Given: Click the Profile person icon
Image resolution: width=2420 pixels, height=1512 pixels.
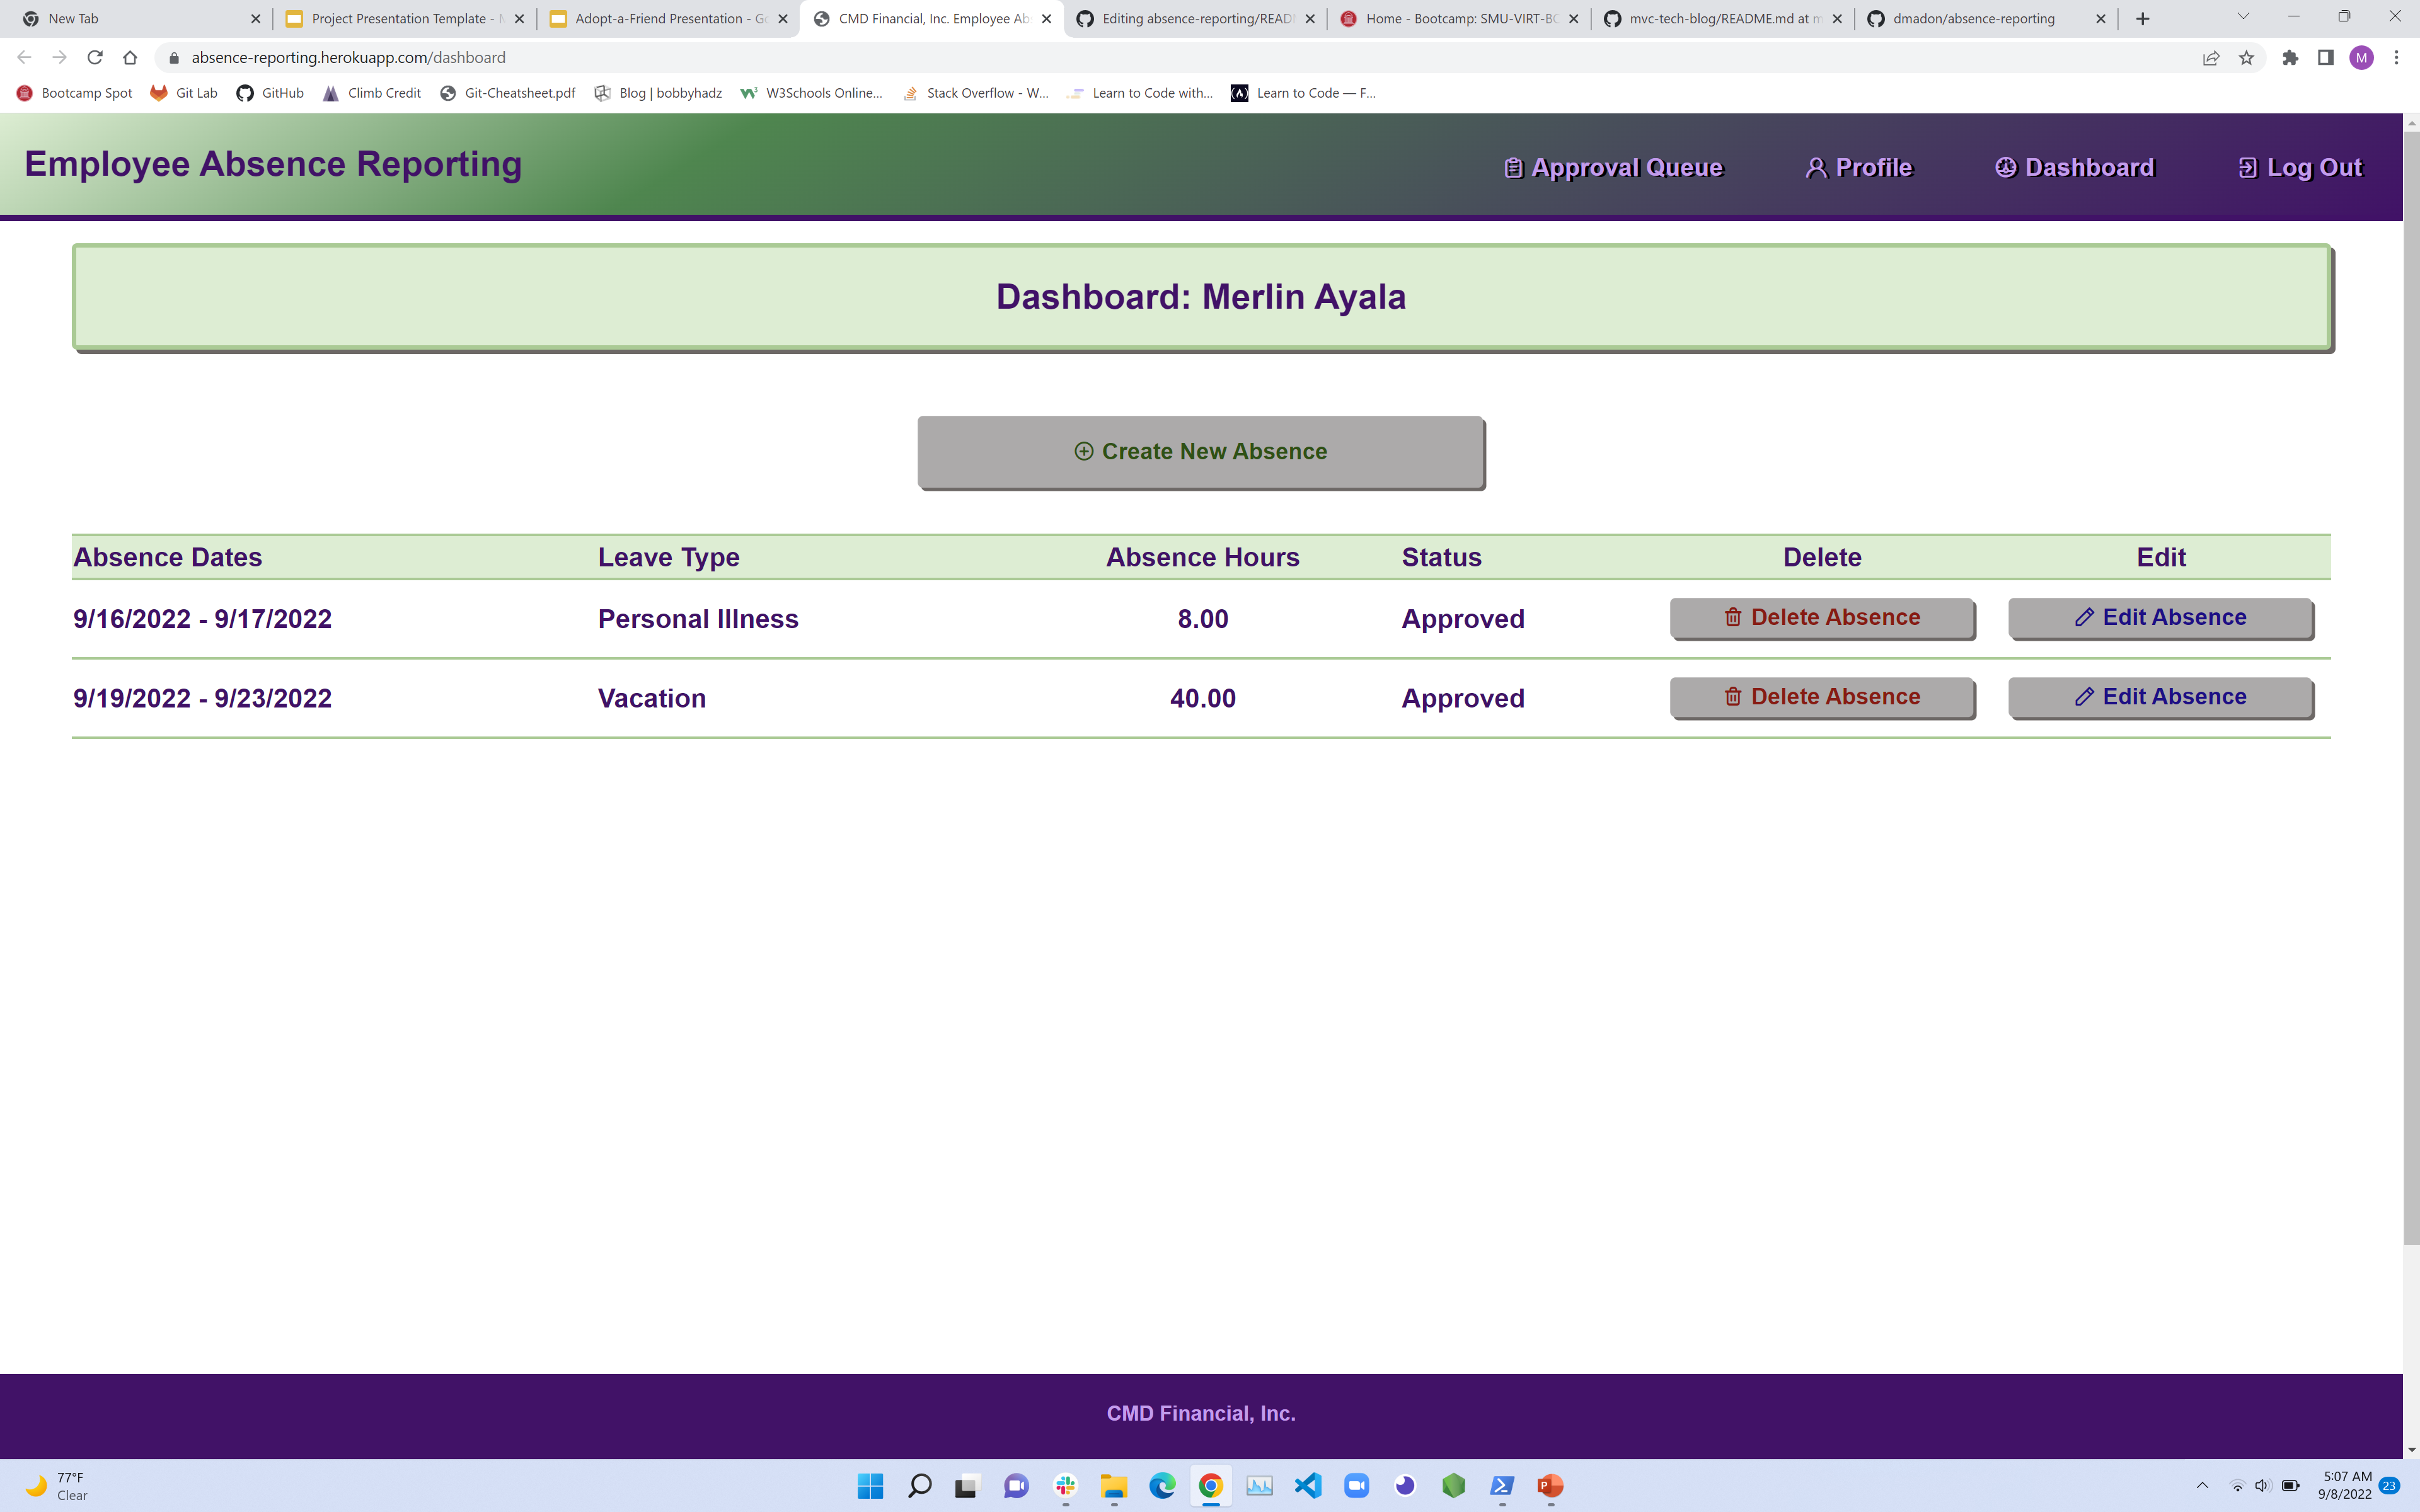Looking at the screenshot, I should pos(1816,168).
